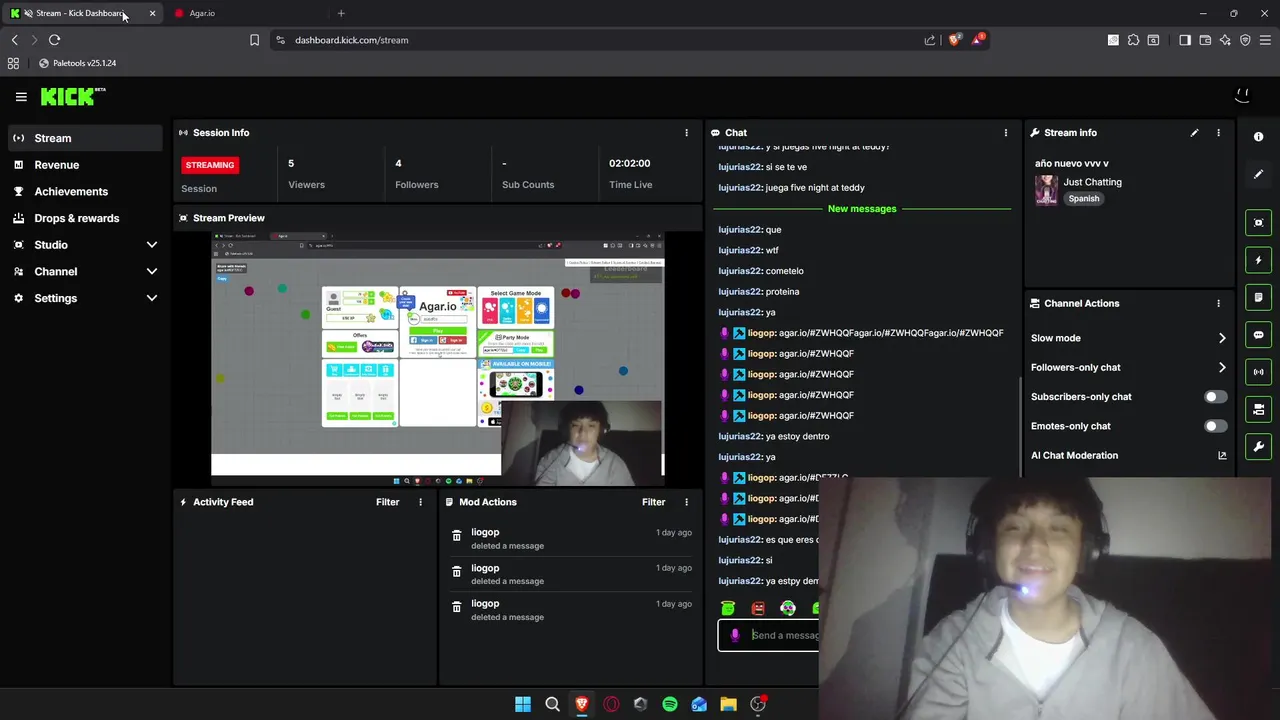1280x720 pixels.
Task: Open Mod Actions three-dot menu
Action: [686, 502]
